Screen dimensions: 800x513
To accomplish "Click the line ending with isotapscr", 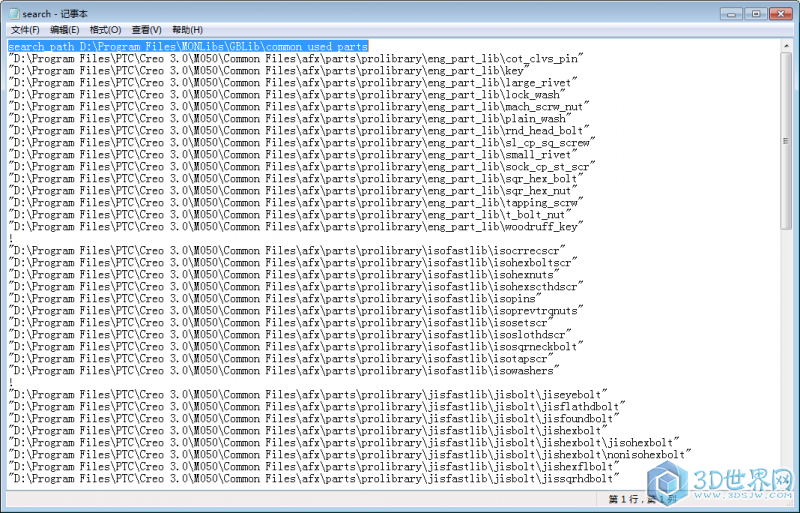I will [x=281, y=358].
